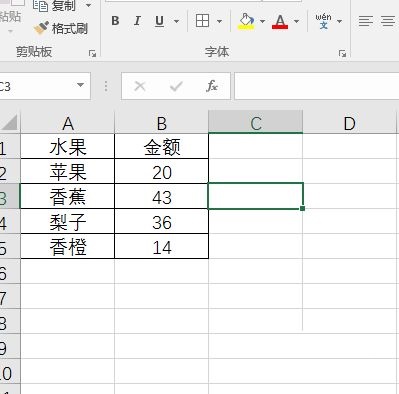Select column C header
399x394 pixels.
click(256, 122)
